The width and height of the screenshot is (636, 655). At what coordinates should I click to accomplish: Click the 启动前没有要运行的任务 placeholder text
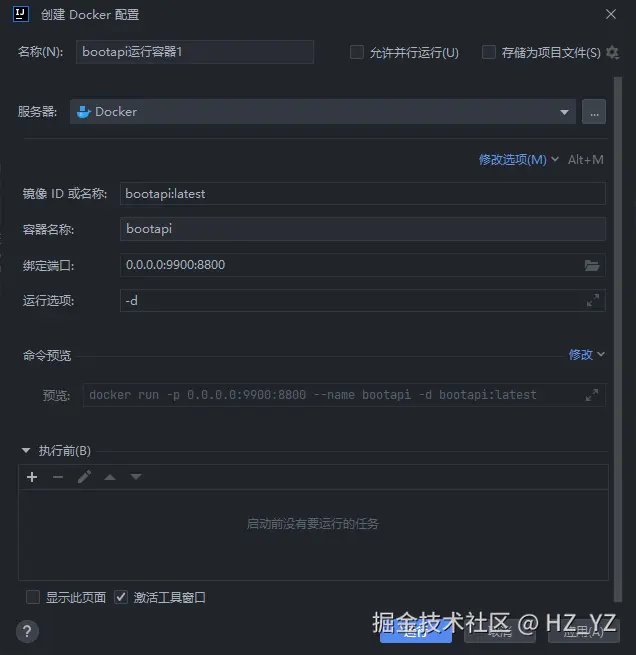[x=313, y=524]
